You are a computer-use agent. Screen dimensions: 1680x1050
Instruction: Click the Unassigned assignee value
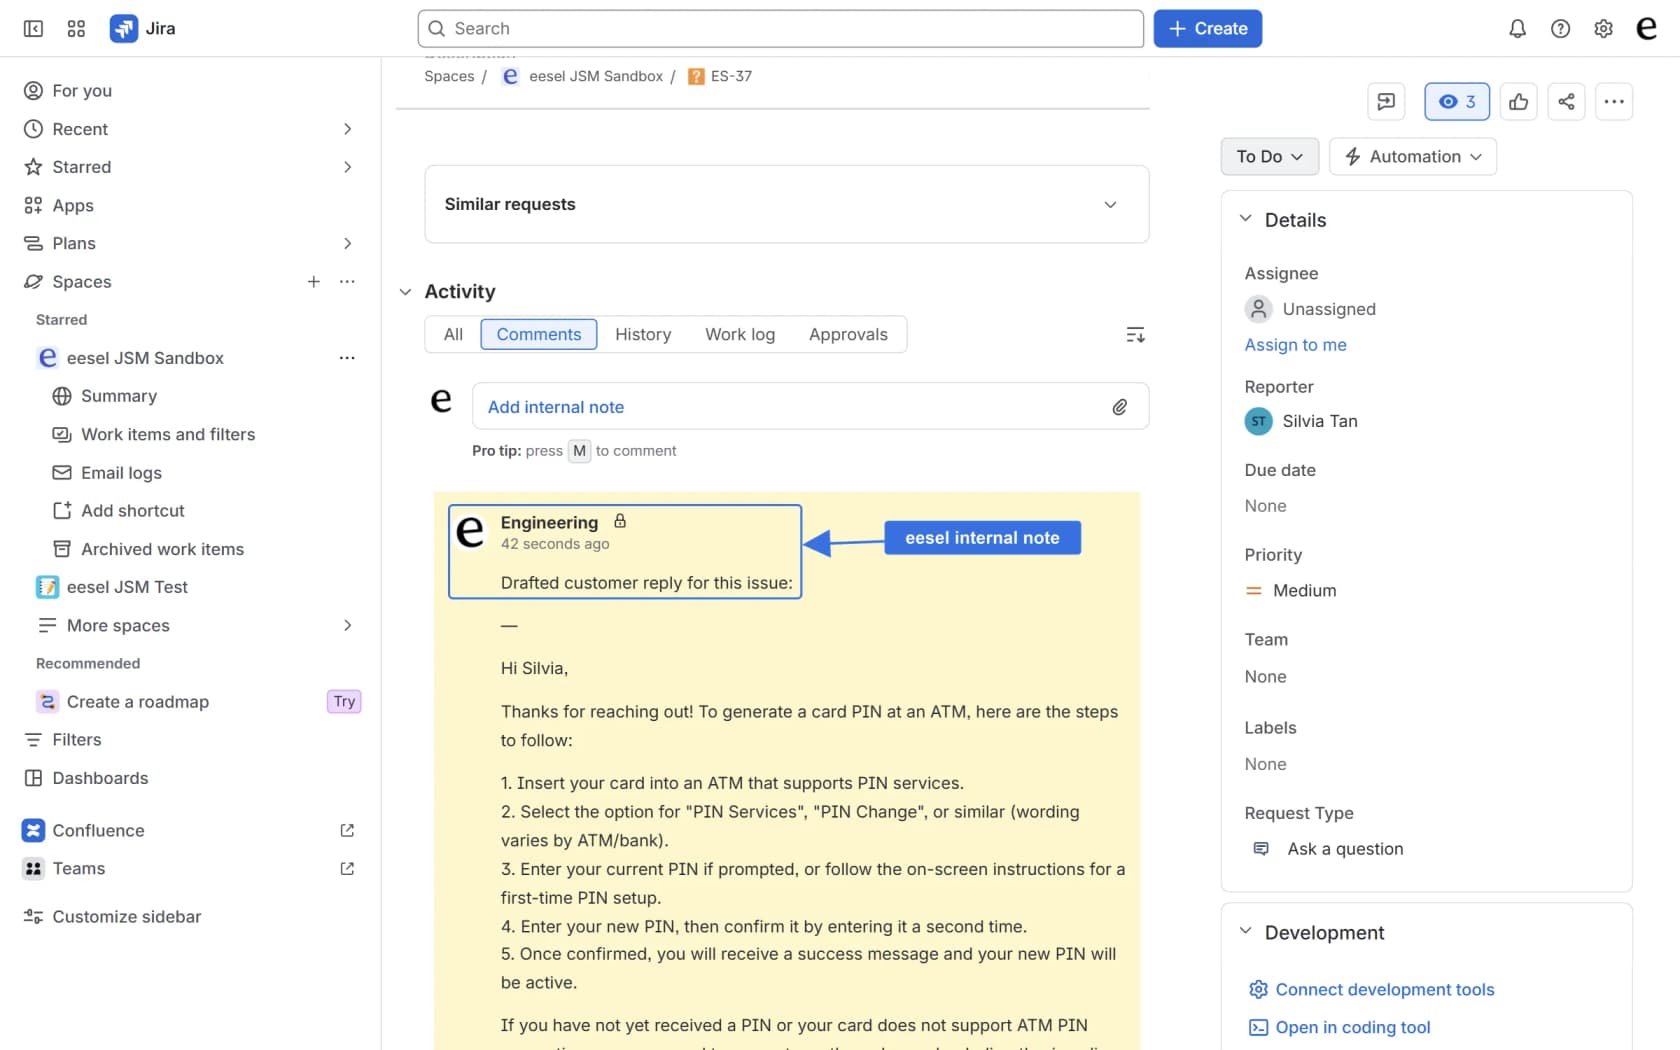pos(1310,309)
